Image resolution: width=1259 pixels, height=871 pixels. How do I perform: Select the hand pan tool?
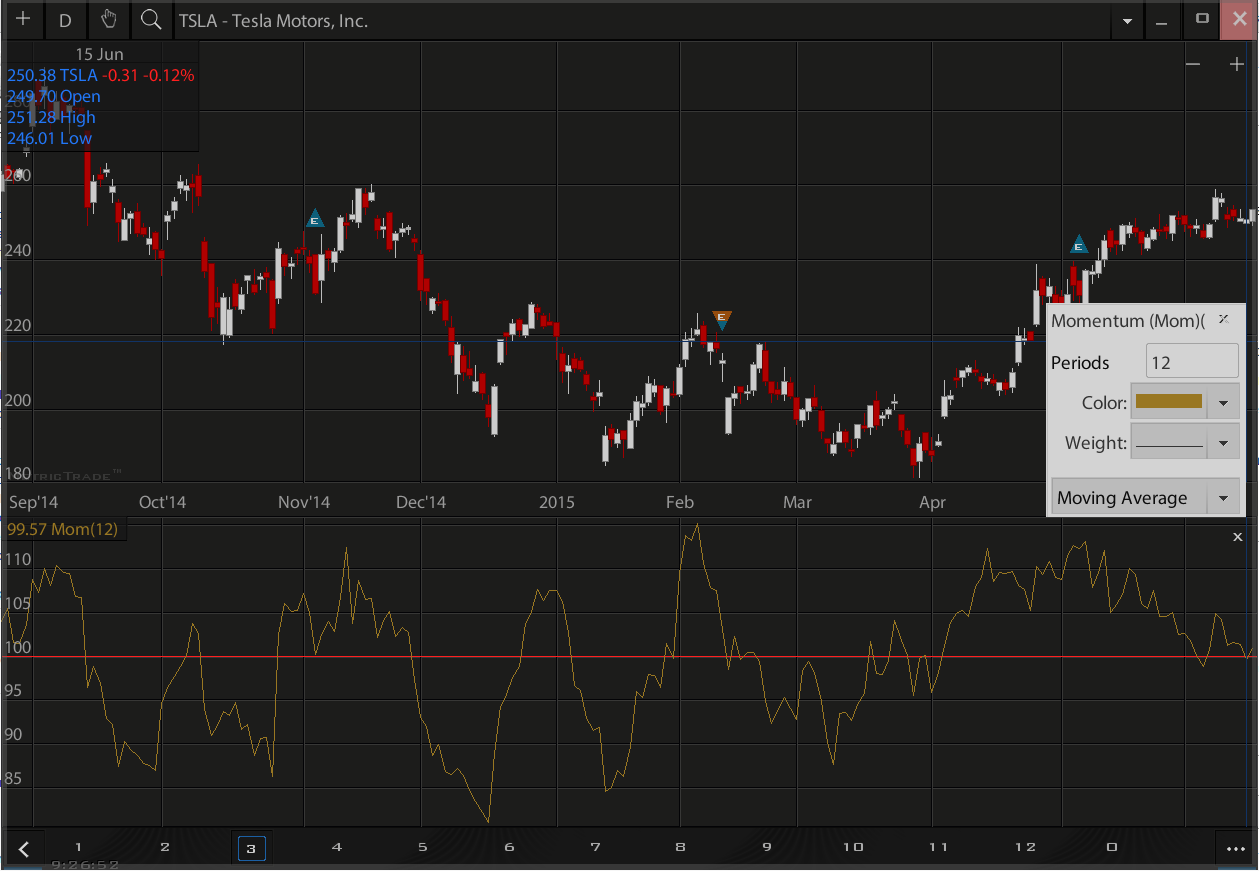coord(108,20)
